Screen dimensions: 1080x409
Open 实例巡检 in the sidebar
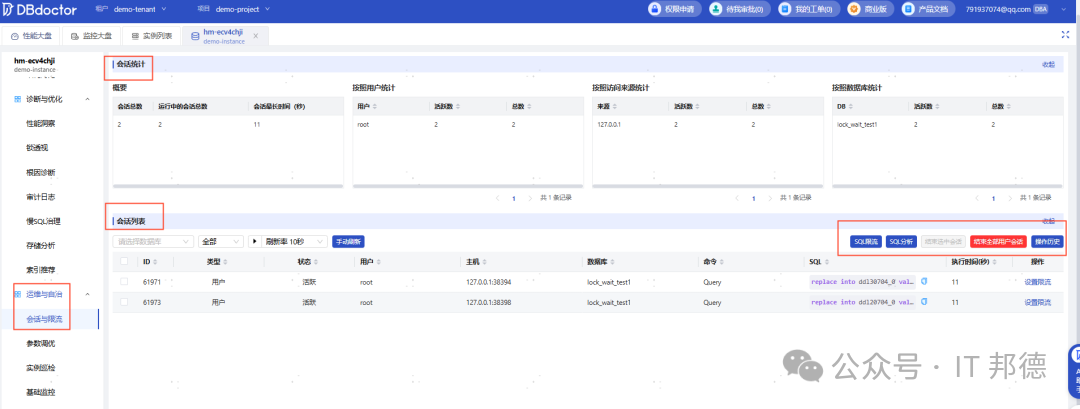[x=41, y=368]
